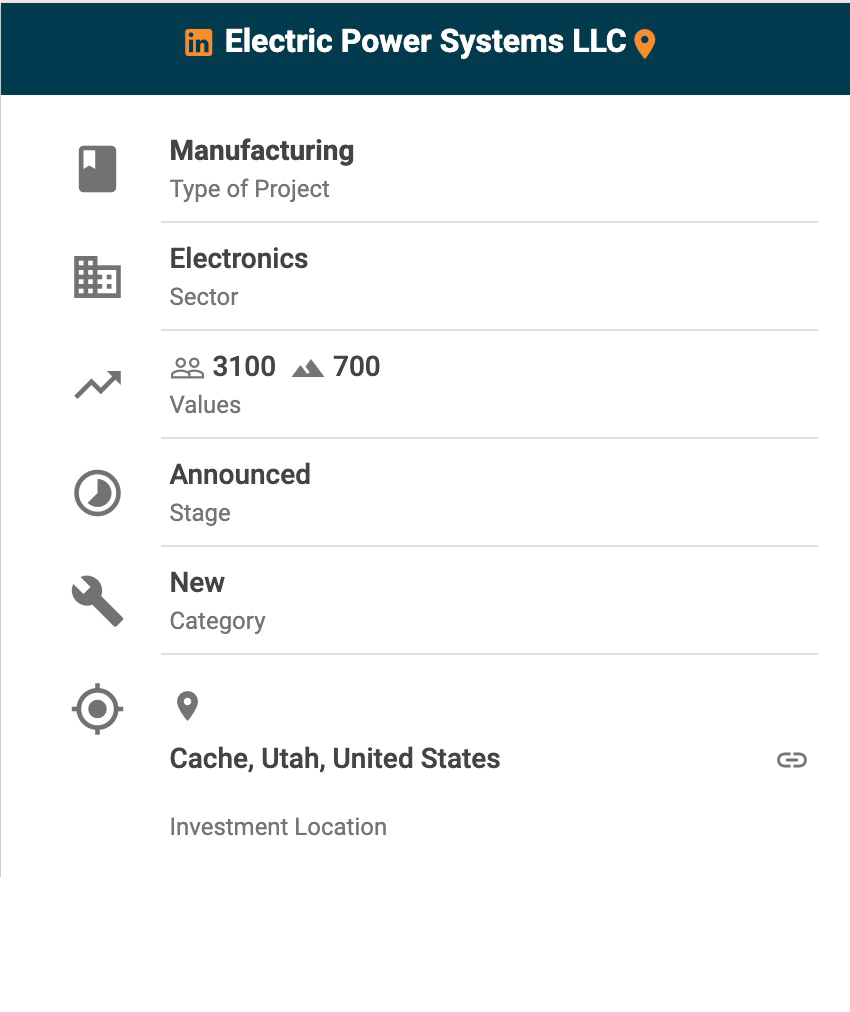850x1012 pixels.
Task: Click the Investment Location label
Action: (x=278, y=827)
